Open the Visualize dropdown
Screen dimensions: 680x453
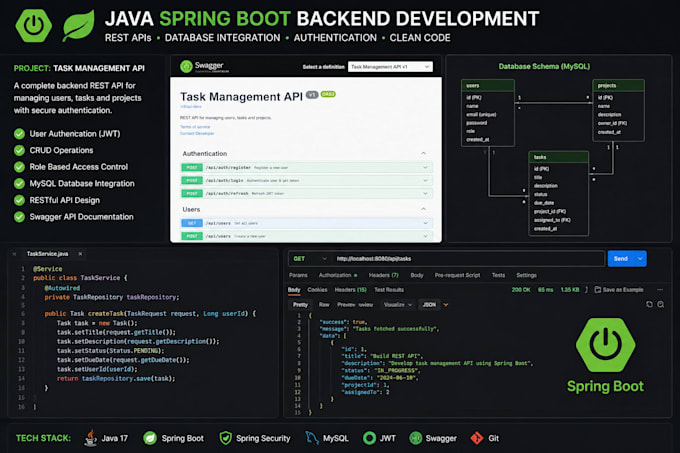click(x=398, y=305)
